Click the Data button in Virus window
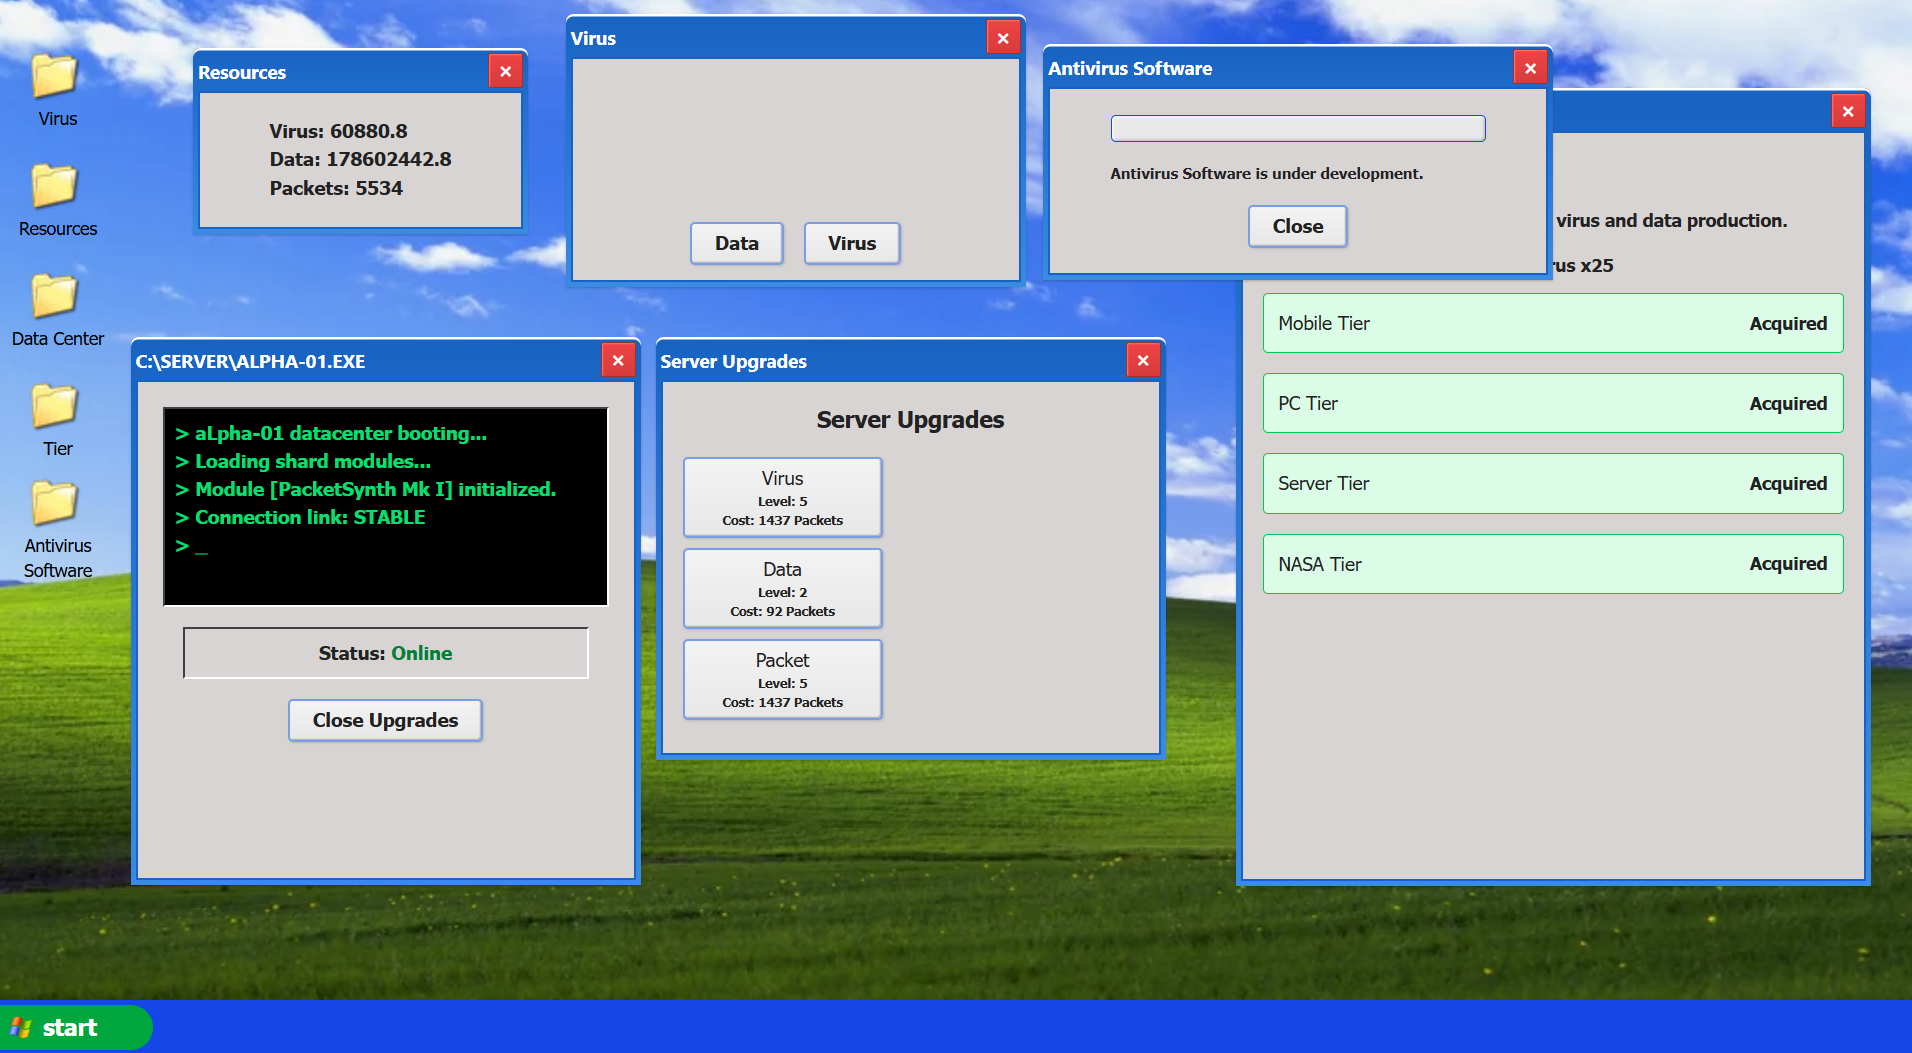Screen dimensions: 1912x1053 click(736, 243)
